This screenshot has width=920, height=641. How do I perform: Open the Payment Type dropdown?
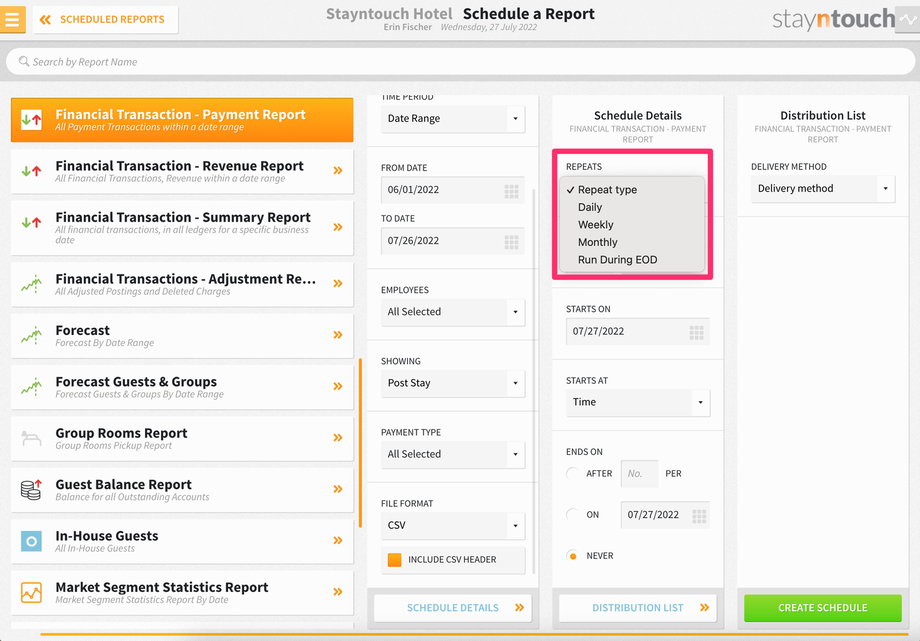tap(452, 454)
